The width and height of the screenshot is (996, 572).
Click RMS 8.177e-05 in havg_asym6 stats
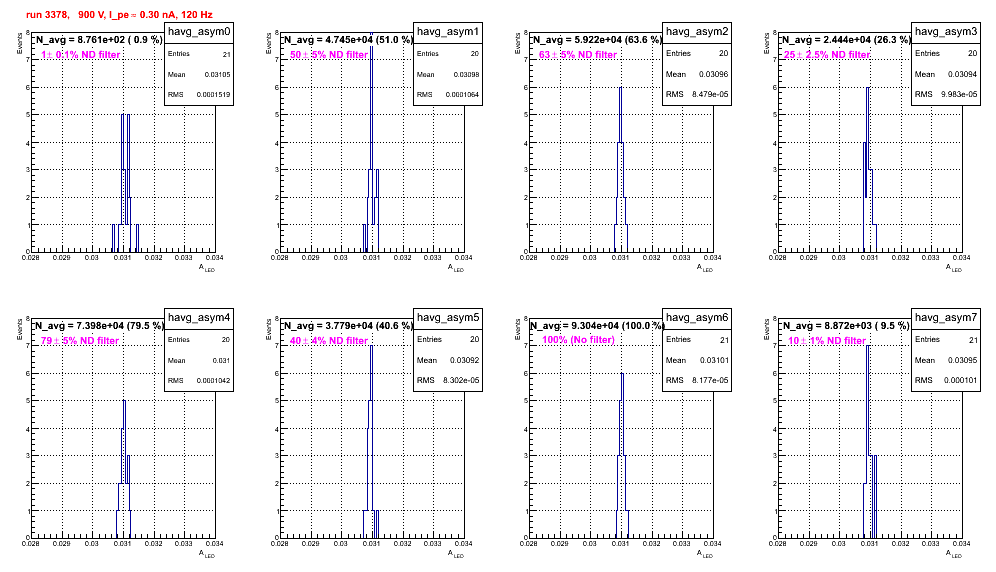coord(697,381)
